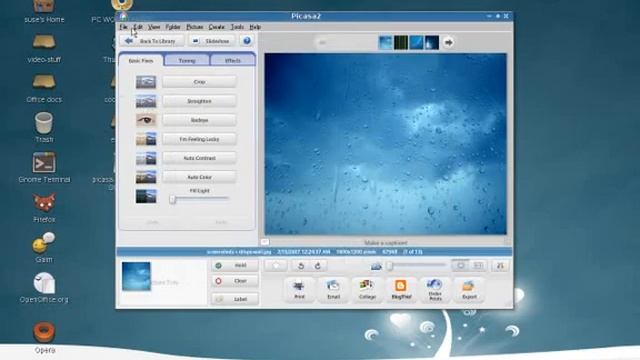Select the video-stuff desktop folder
Screen dimensions: 640x360
[x=44, y=49]
